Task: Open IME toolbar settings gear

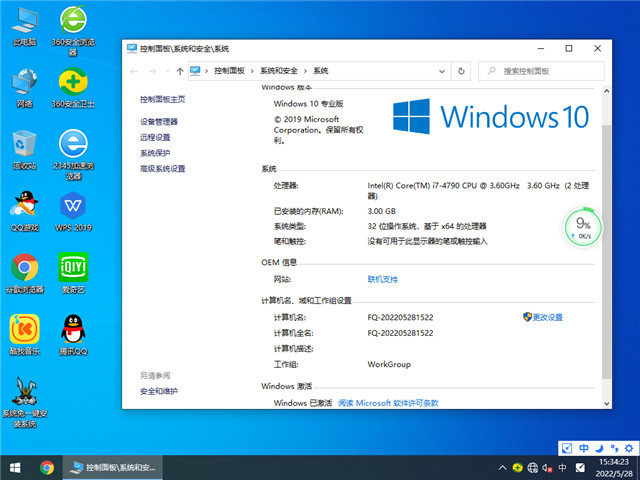Action: point(629,448)
